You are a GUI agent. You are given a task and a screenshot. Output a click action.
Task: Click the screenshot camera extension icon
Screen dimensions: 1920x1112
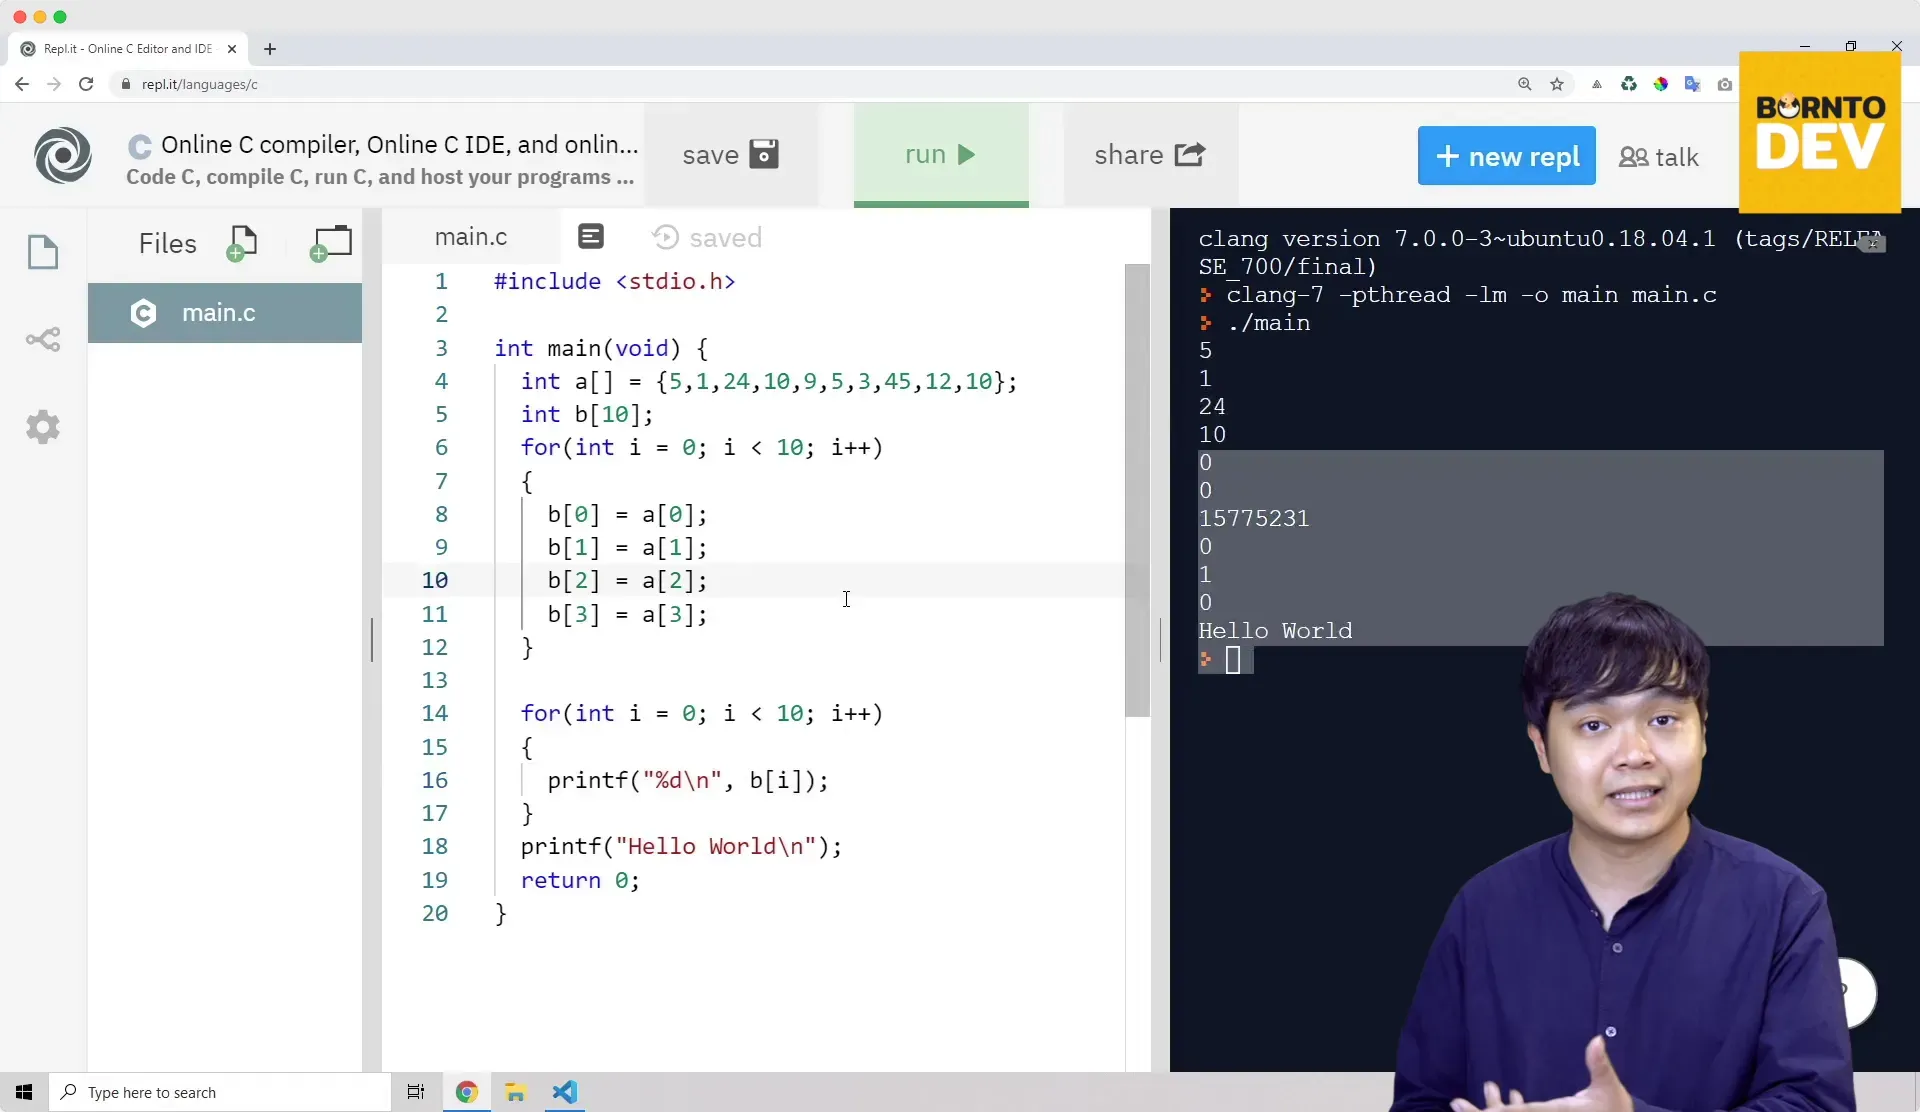pyautogui.click(x=1725, y=84)
